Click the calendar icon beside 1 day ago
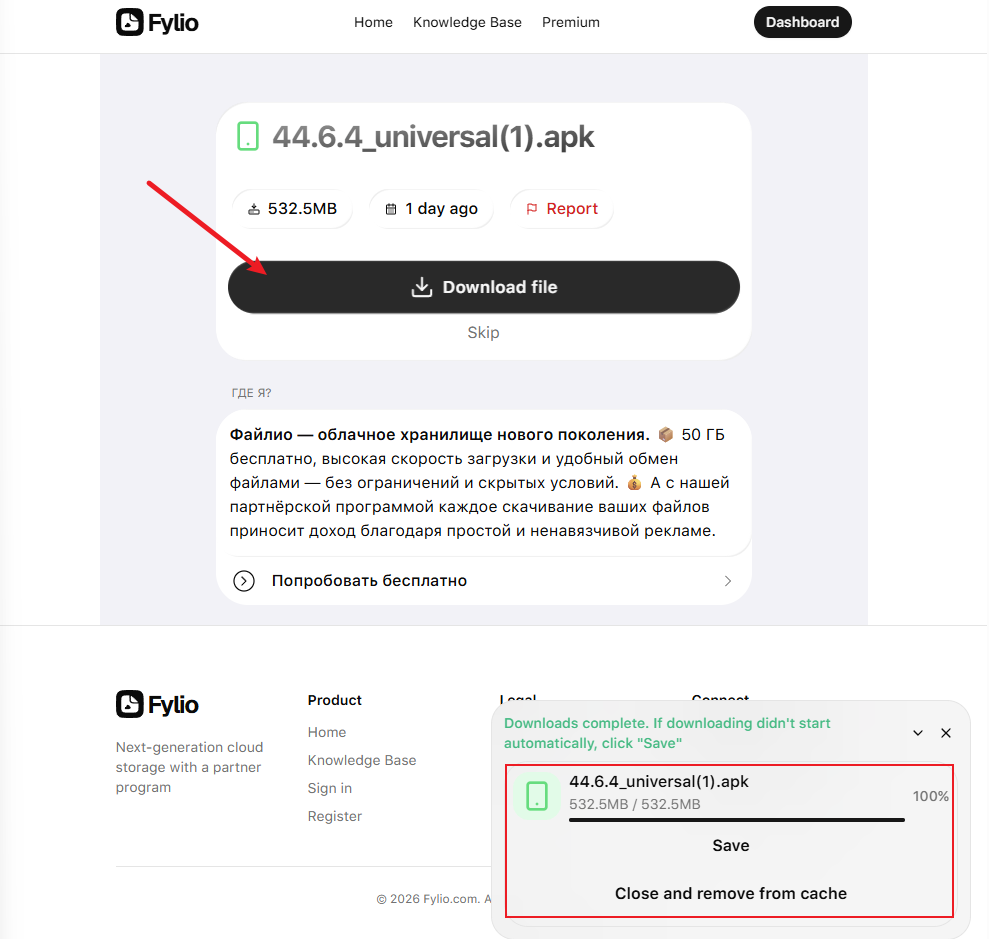This screenshot has height=939, width=989. [x=391, y=209]
